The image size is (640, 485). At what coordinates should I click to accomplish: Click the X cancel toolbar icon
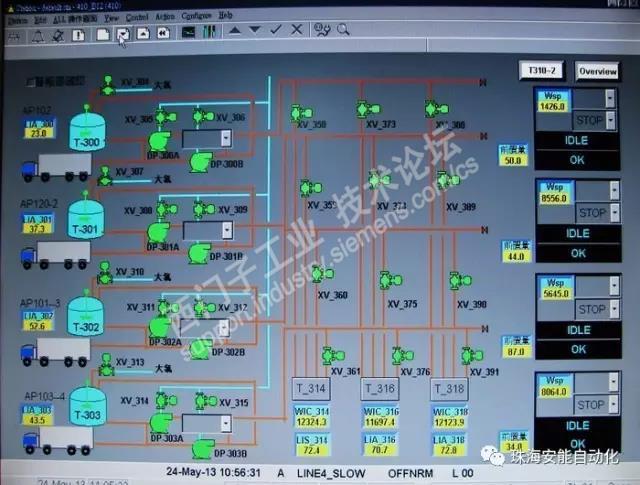297,29
